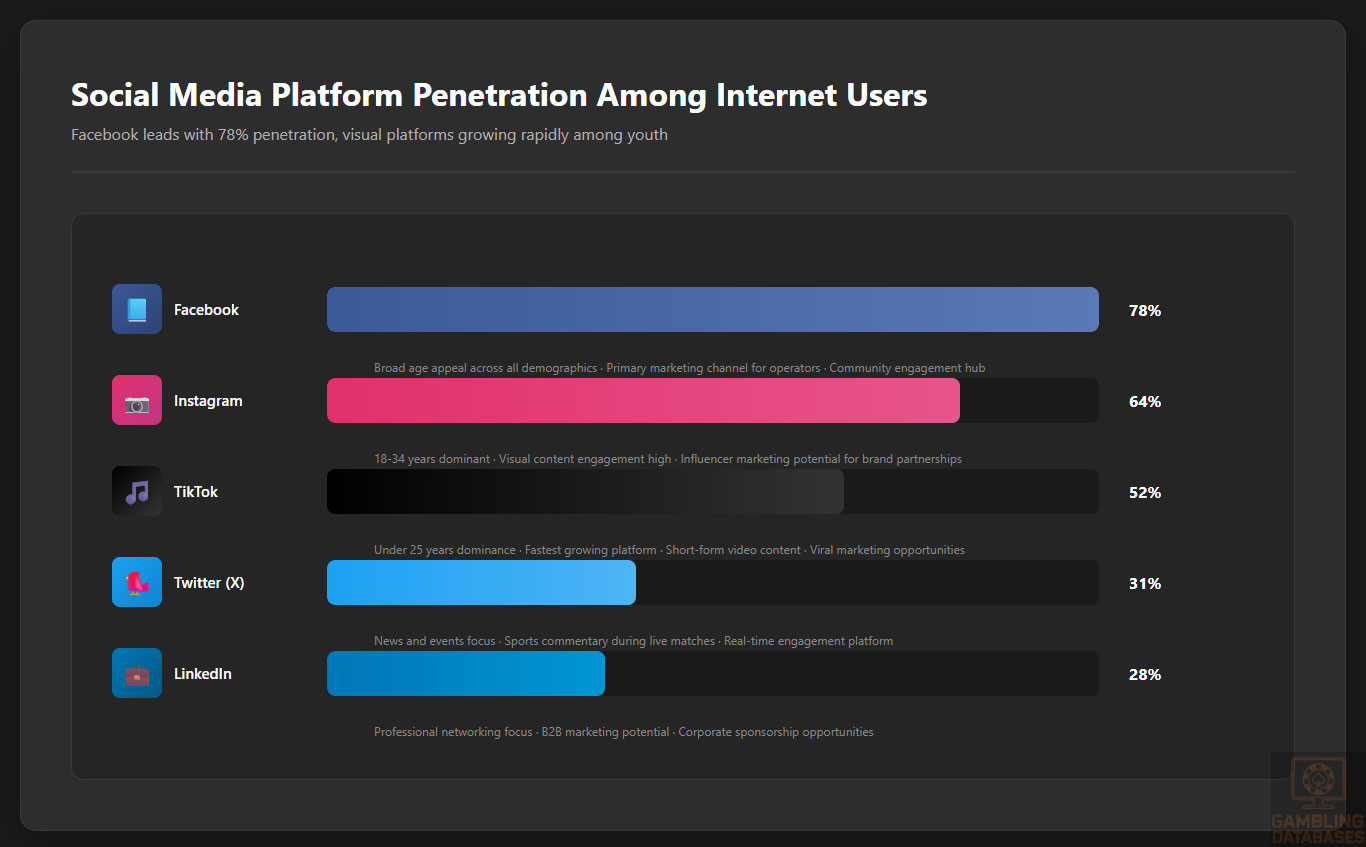Click the LinkedIn briefcase icon
1366x847 pixels.
pyautogui.click(x=137, y=674)
